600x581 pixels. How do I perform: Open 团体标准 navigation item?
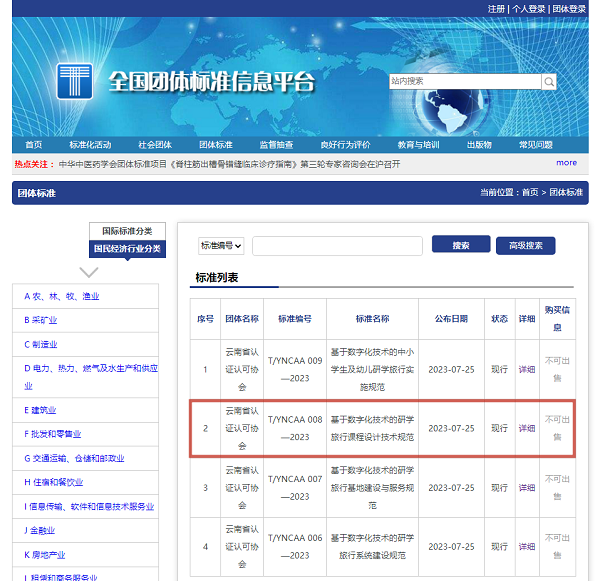tap(216, 145)
